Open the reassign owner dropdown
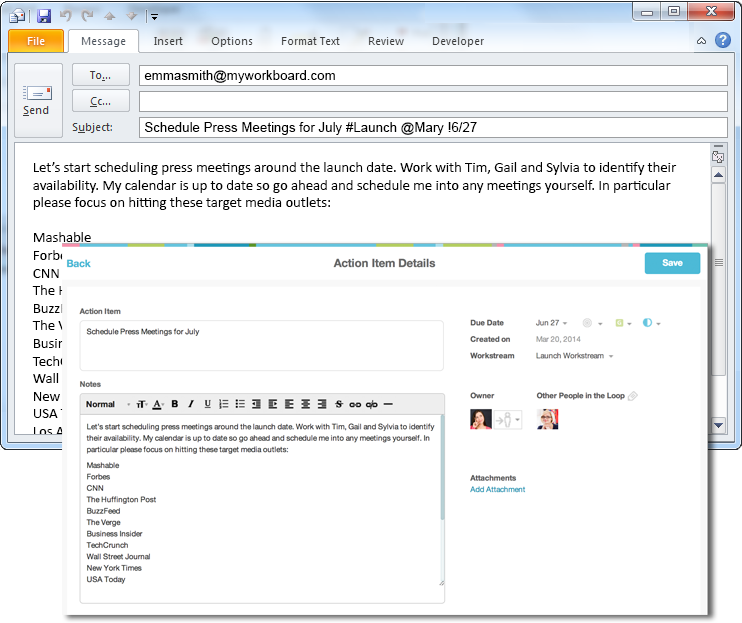The image size is (742, 623). point(508,420)
